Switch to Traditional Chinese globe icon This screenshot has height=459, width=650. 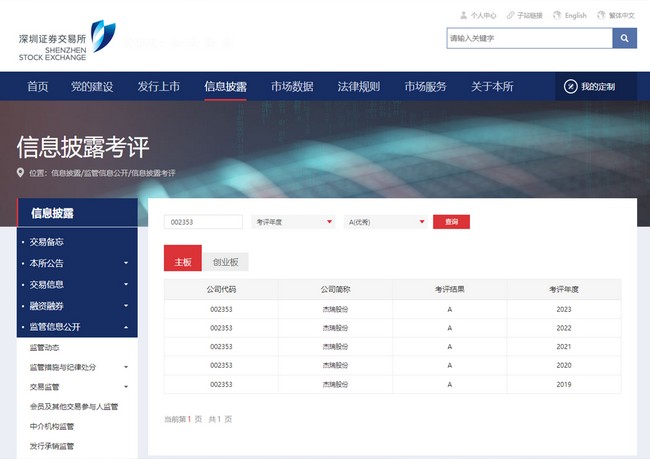pos(601,15)
